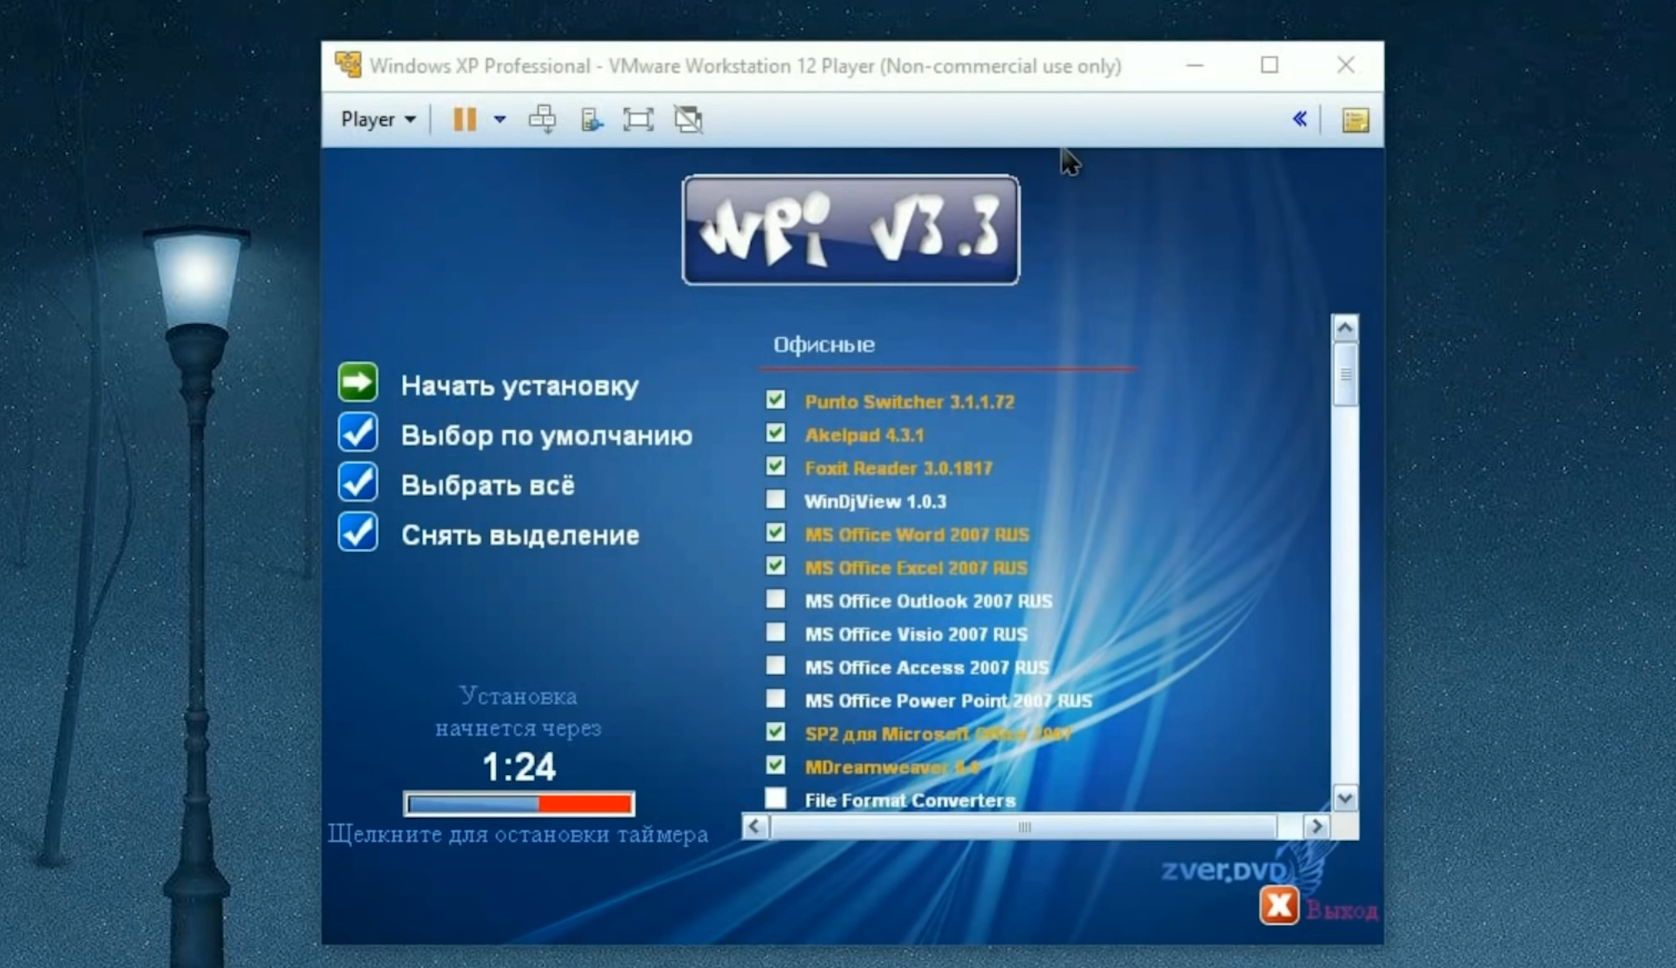The height and width of the screenshot is (968, 1676).
Task: Open the VMware notes/library icon
Action: [1355, 120]
